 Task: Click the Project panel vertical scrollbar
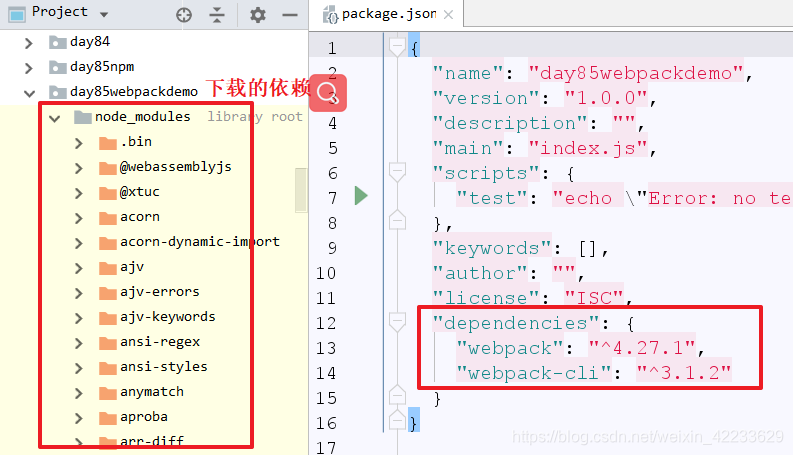coord(301,190)
